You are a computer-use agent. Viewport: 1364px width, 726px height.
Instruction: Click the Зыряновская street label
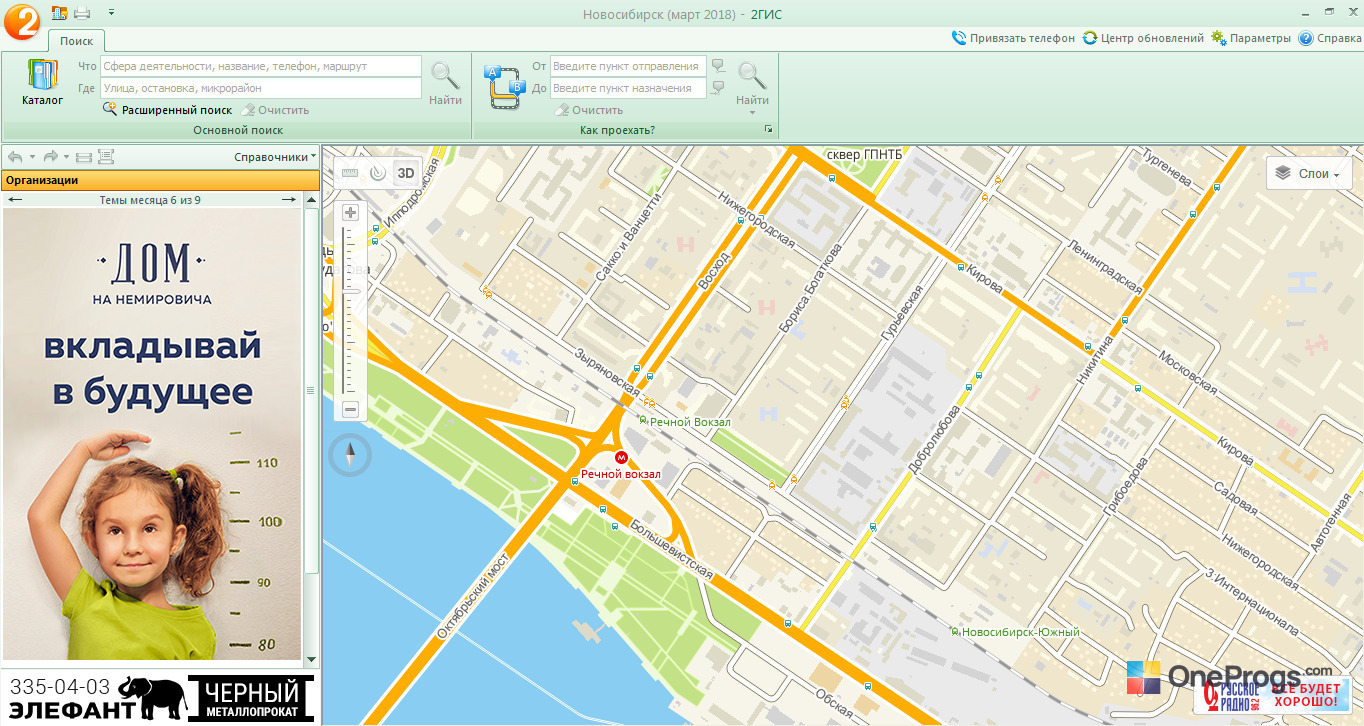tap(607, 371)
